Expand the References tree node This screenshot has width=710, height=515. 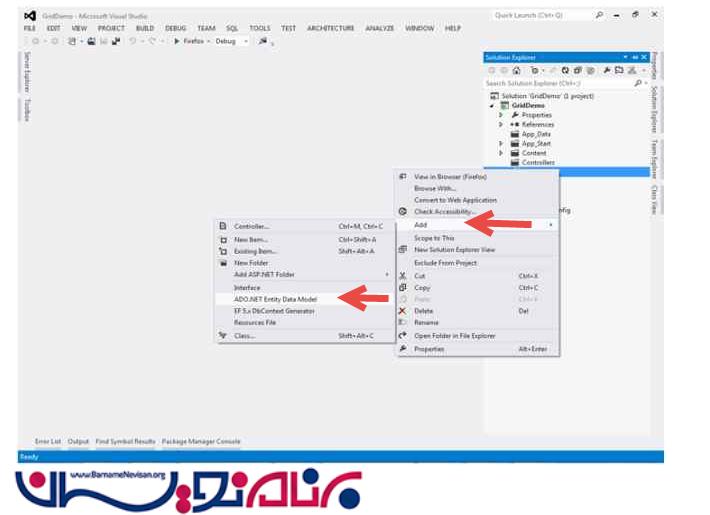coord(500,124)
